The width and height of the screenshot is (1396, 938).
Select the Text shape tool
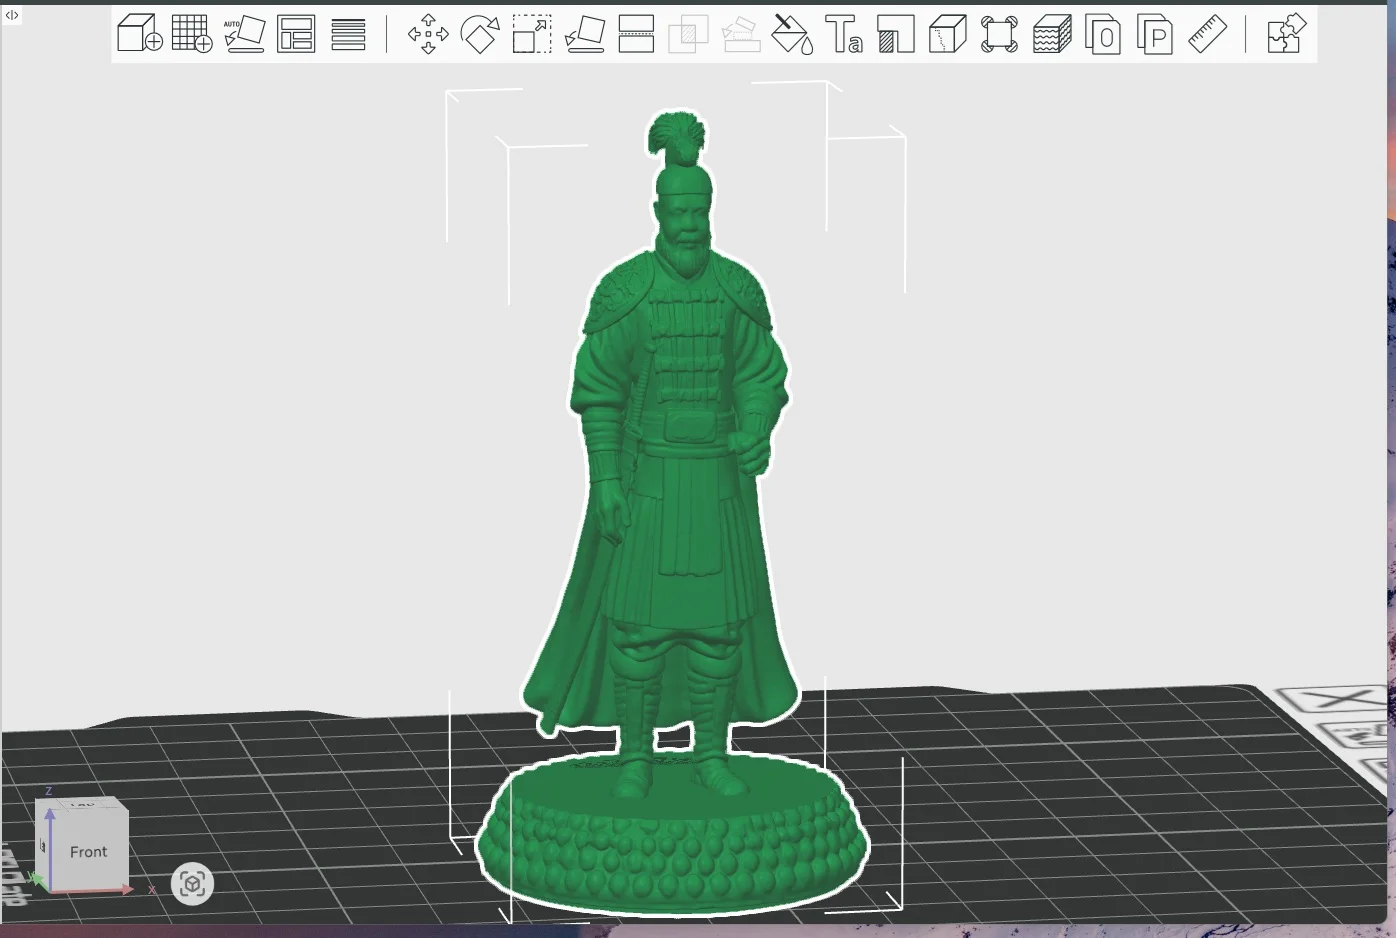tap(844, 34)
